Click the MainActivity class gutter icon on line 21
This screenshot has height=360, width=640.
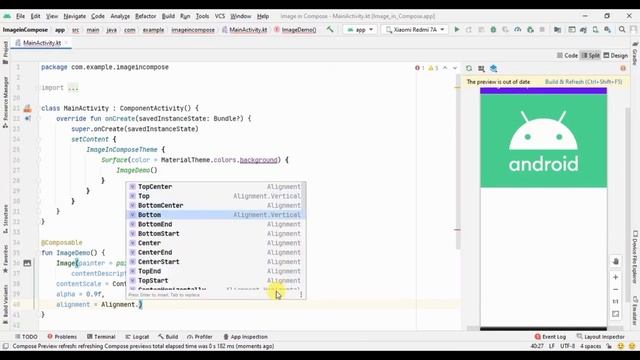click(x=27, y=108)
